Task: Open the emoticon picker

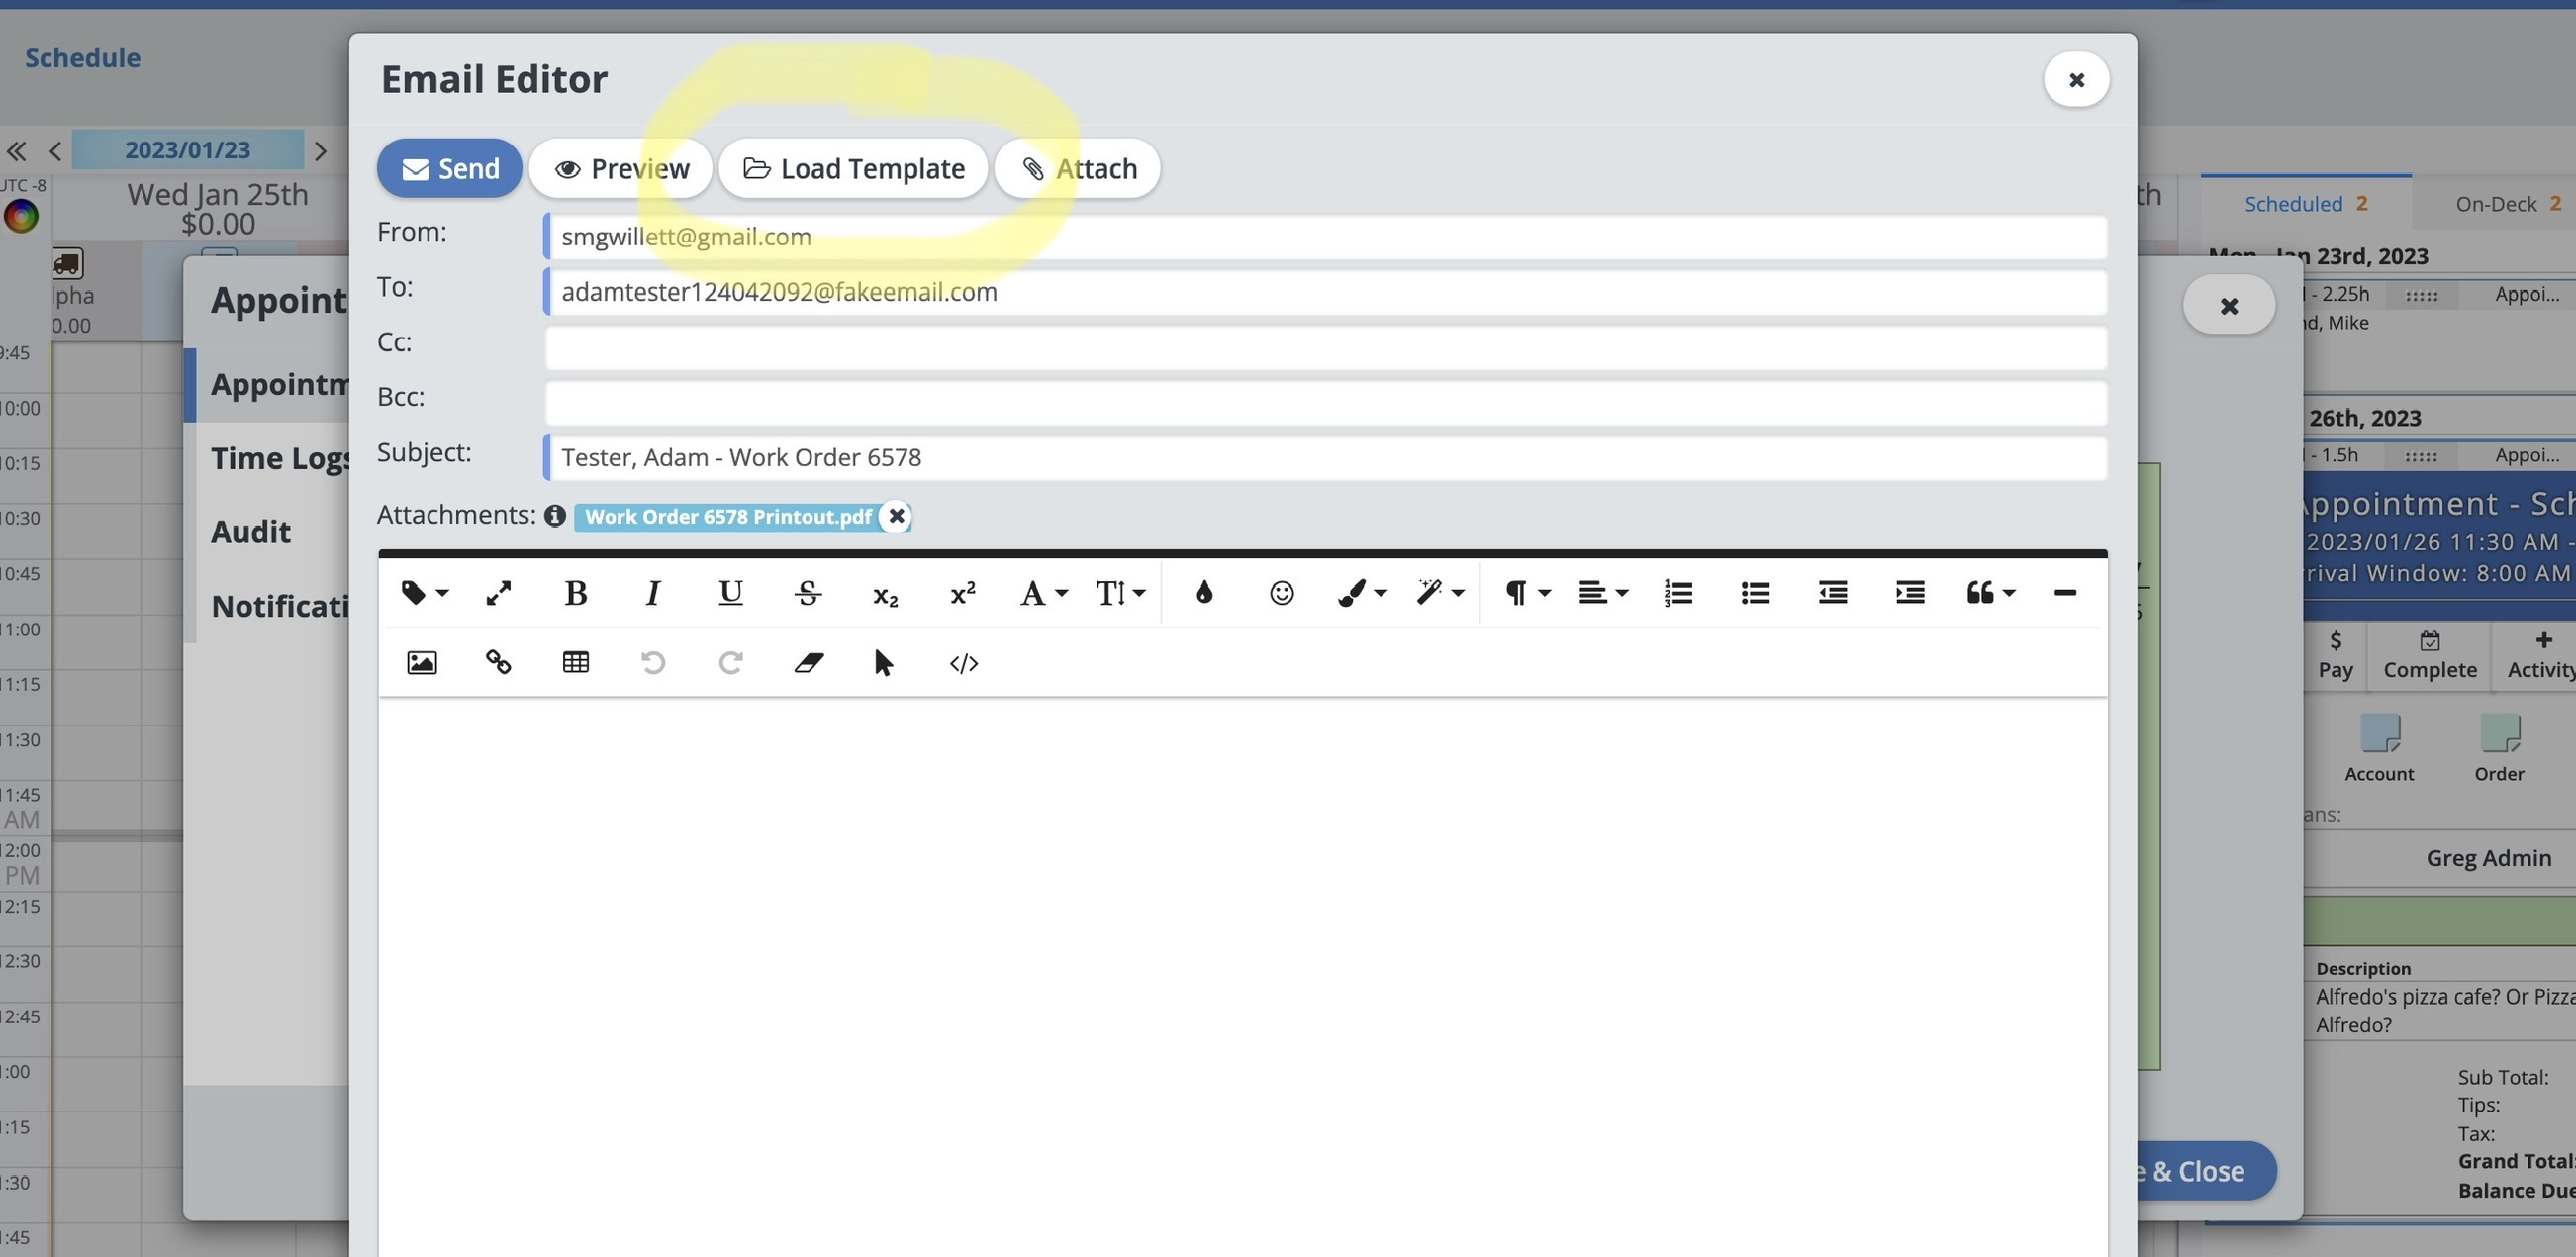Action: pyautogui.click(x=1281, y=593)
